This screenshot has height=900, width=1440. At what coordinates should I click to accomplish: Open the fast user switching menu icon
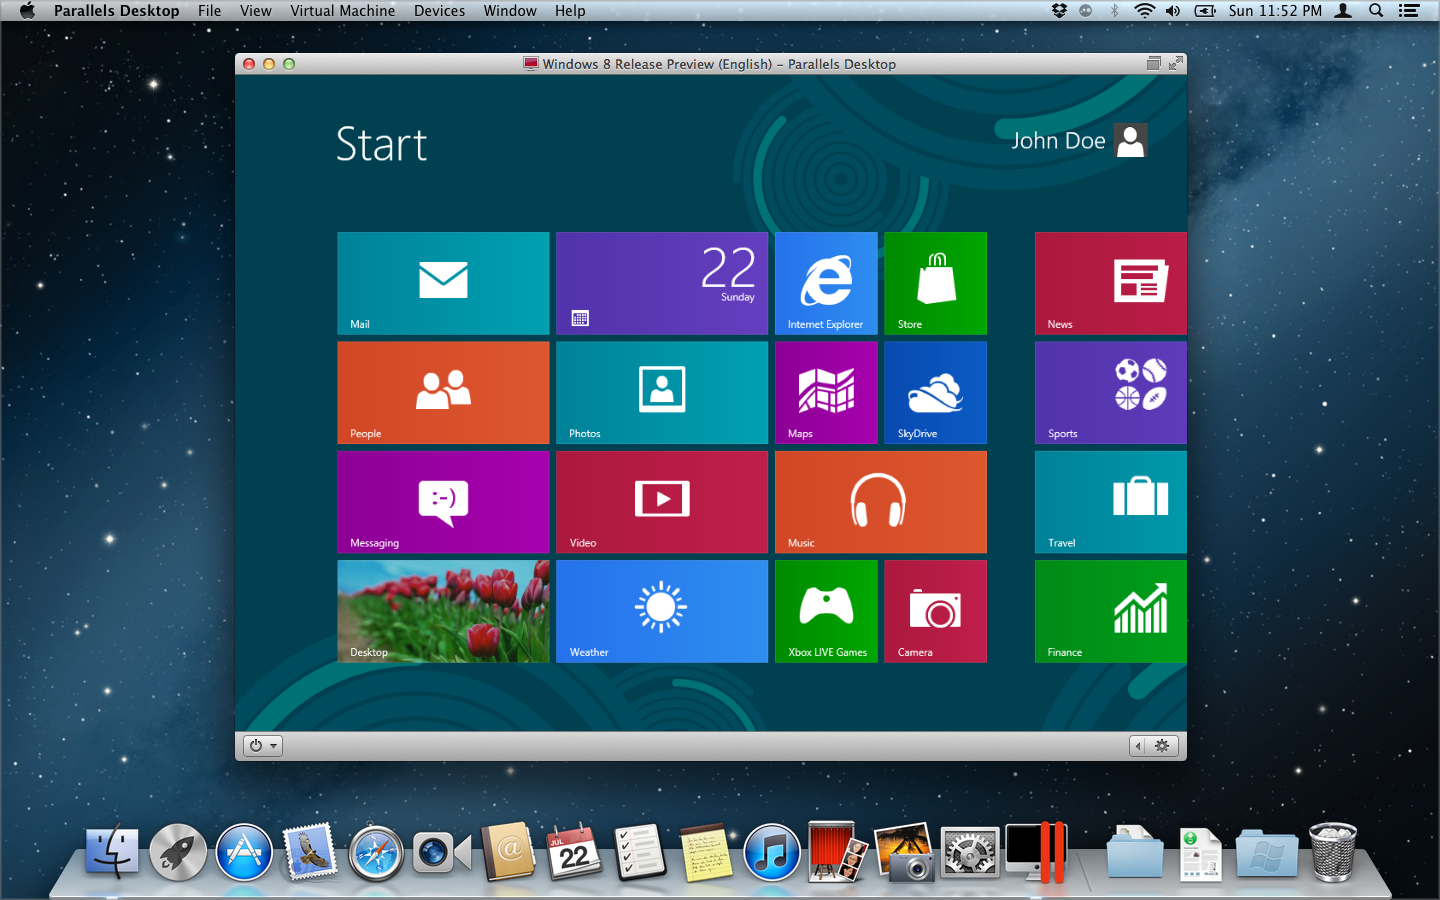click(1344, 11)
